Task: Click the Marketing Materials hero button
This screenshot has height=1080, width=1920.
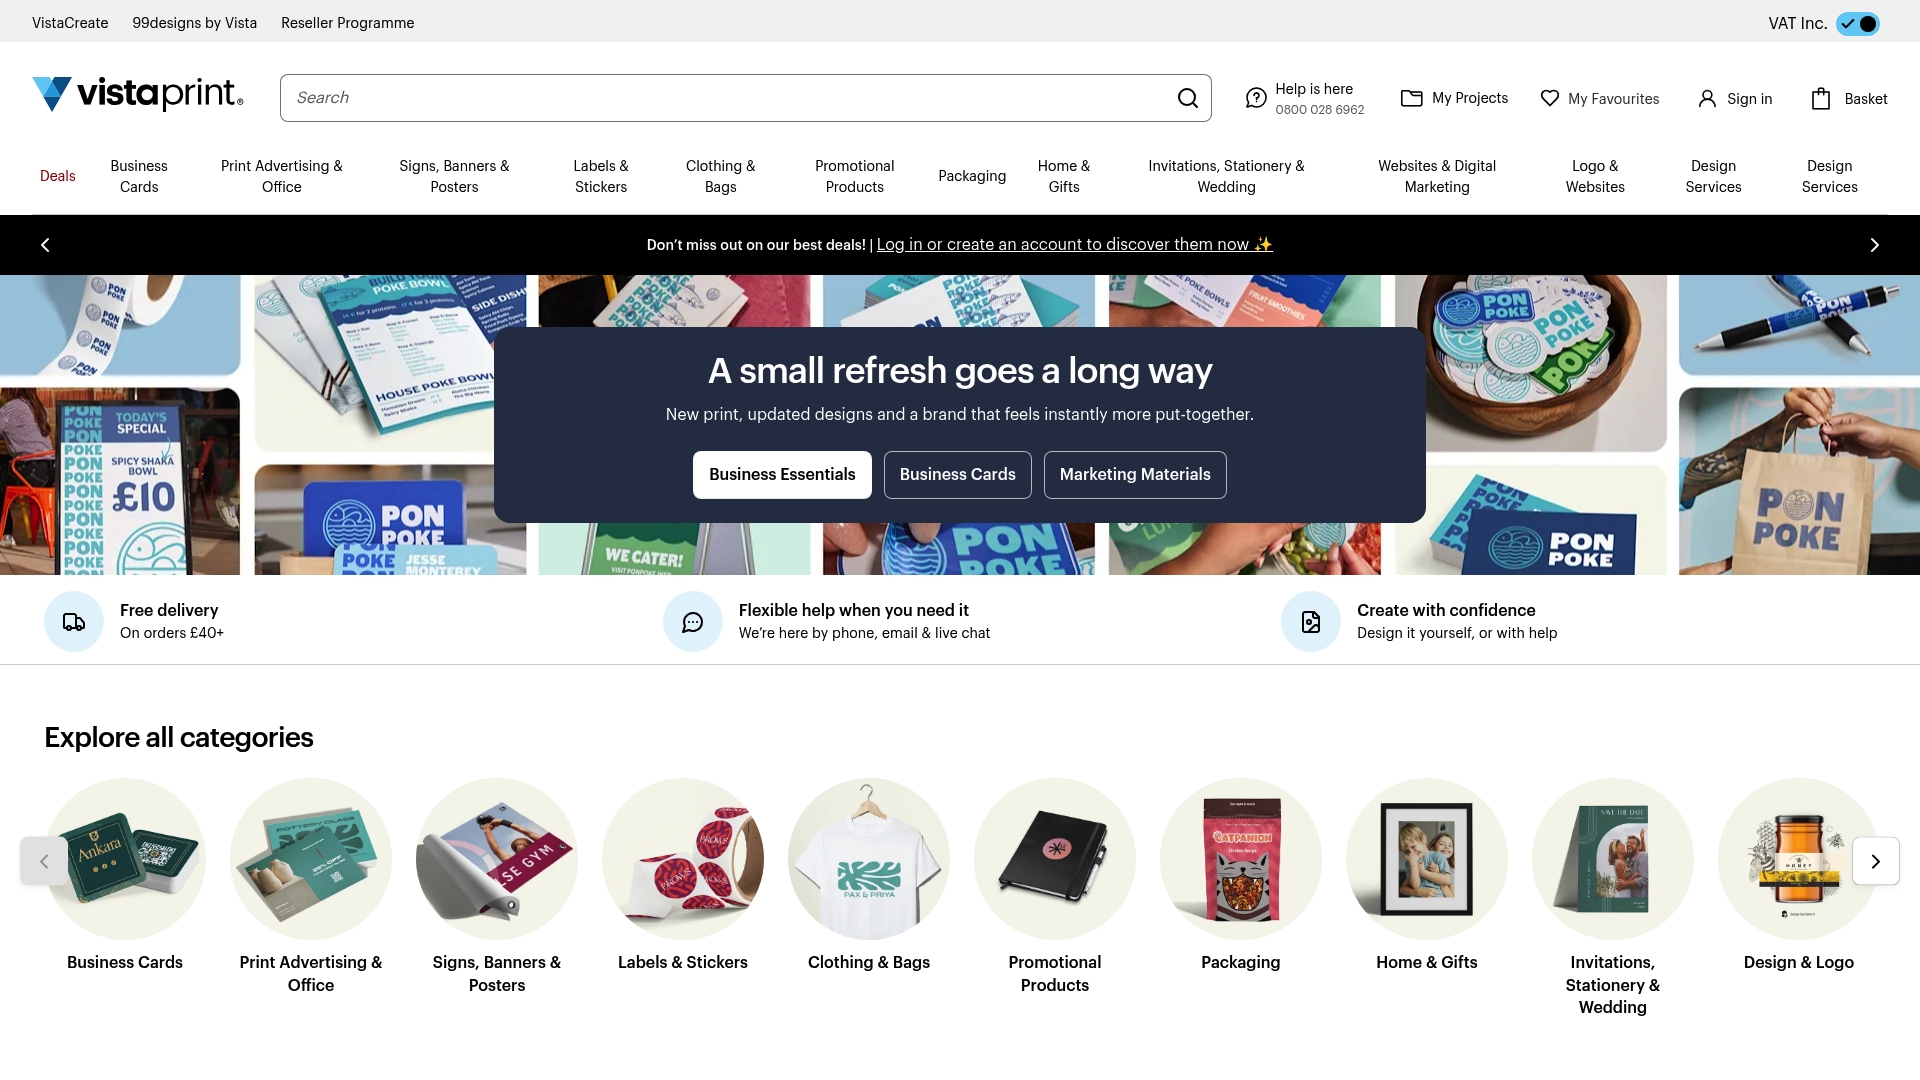Action: click(x=1135, y=475)
